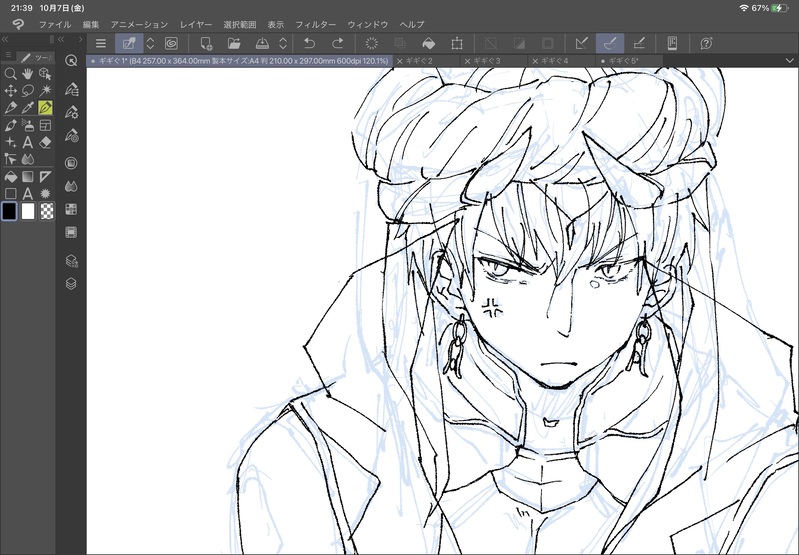The image size is (799, 555).
Task: Select the Operation object cube tool
Action: (x=45, y=74)
